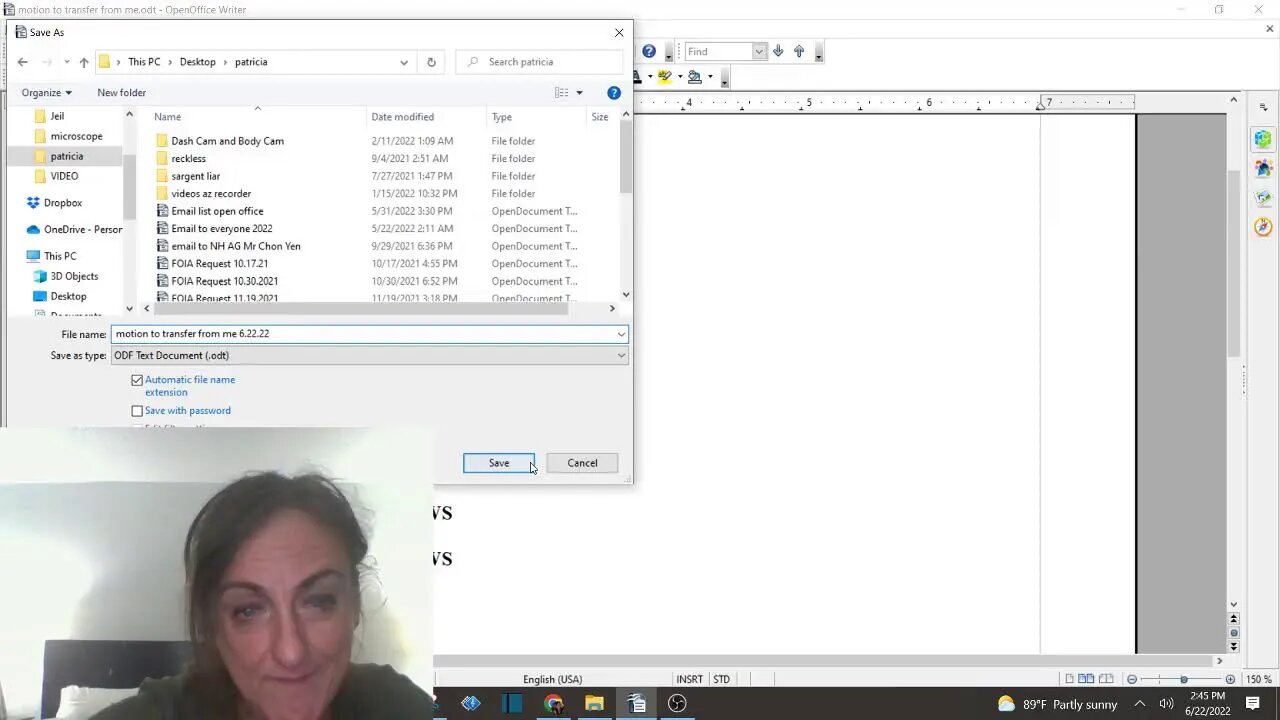Open status bar language English (USA)
Viewport: 1280px width, 720px height.
point(552,679)
